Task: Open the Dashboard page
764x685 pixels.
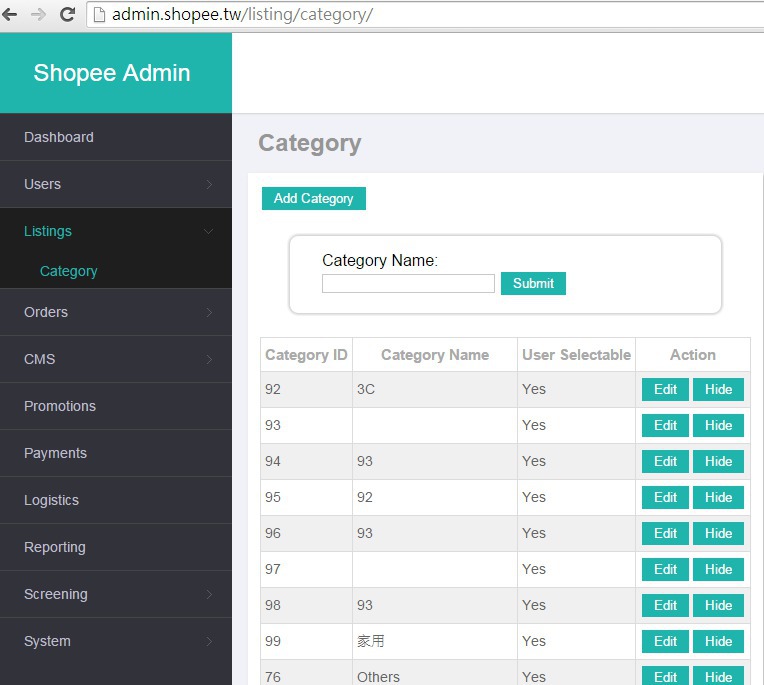Action: tap(59, 137)
